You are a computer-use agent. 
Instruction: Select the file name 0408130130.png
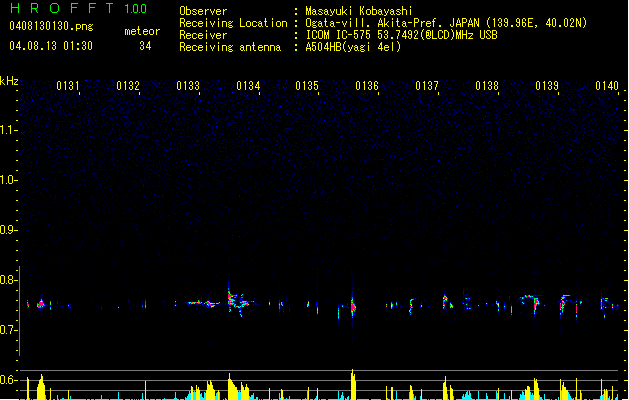point(51,26)
